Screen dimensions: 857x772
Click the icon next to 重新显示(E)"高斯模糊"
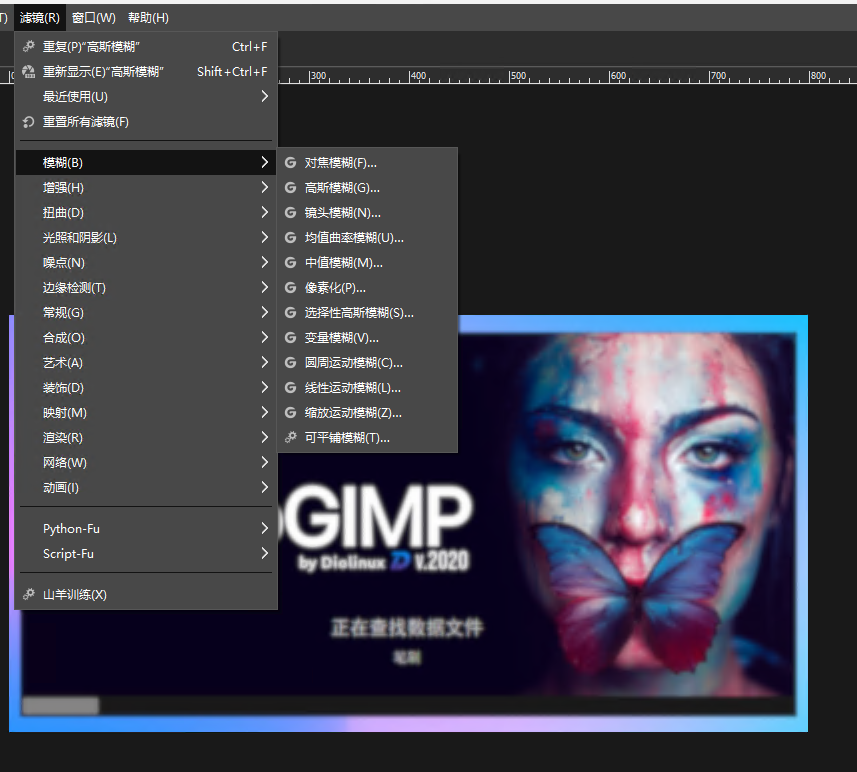point(29,70)
